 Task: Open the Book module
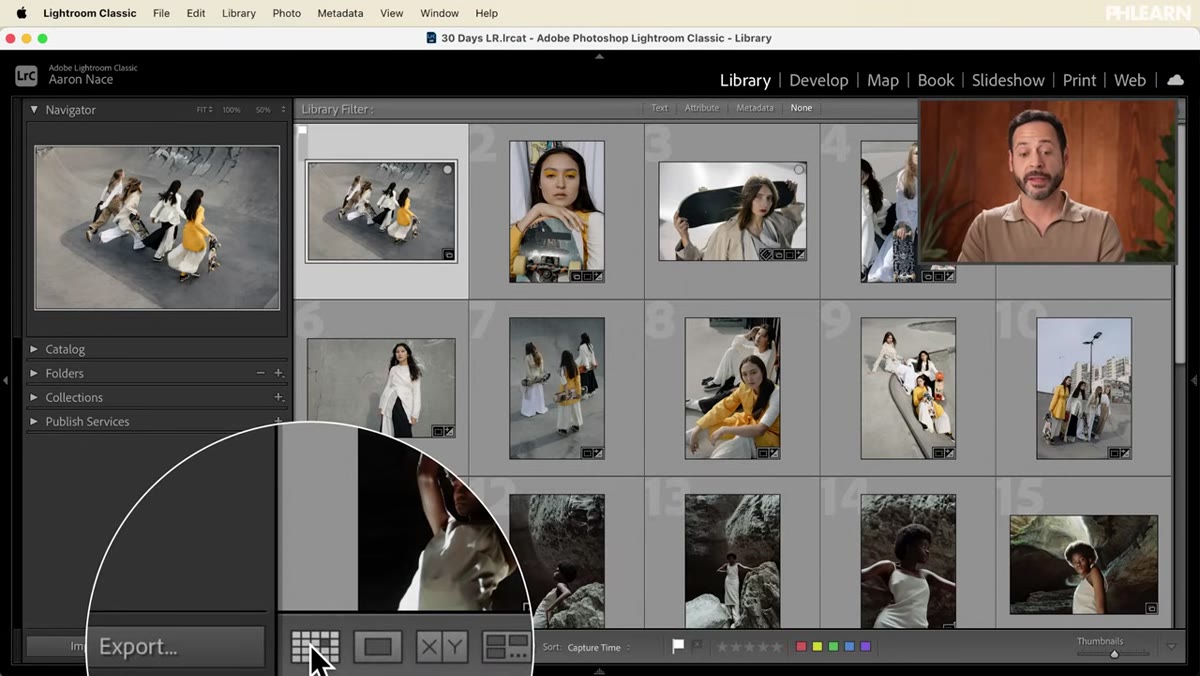coord(935,80)
